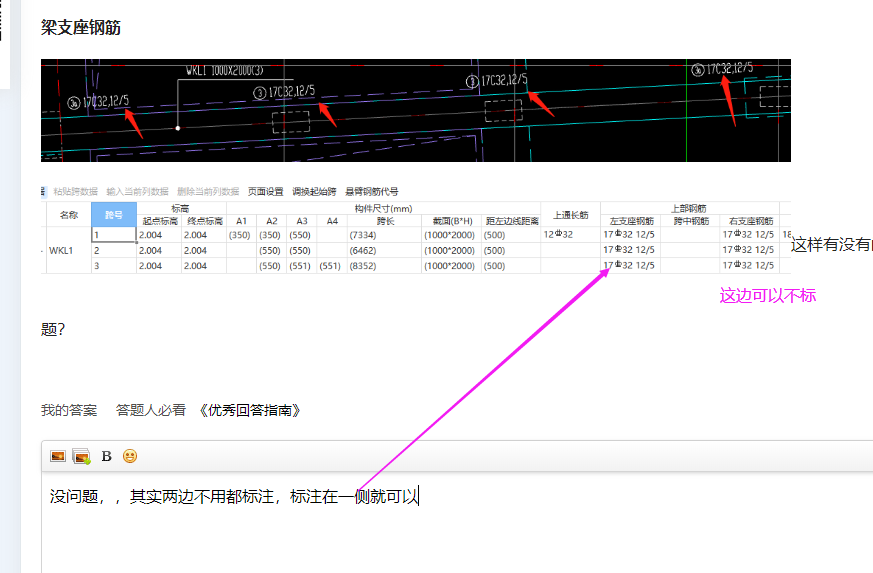Click the greyed 输入当前列数据 item
The image size is (873, 573).
[x=138, y=192]
